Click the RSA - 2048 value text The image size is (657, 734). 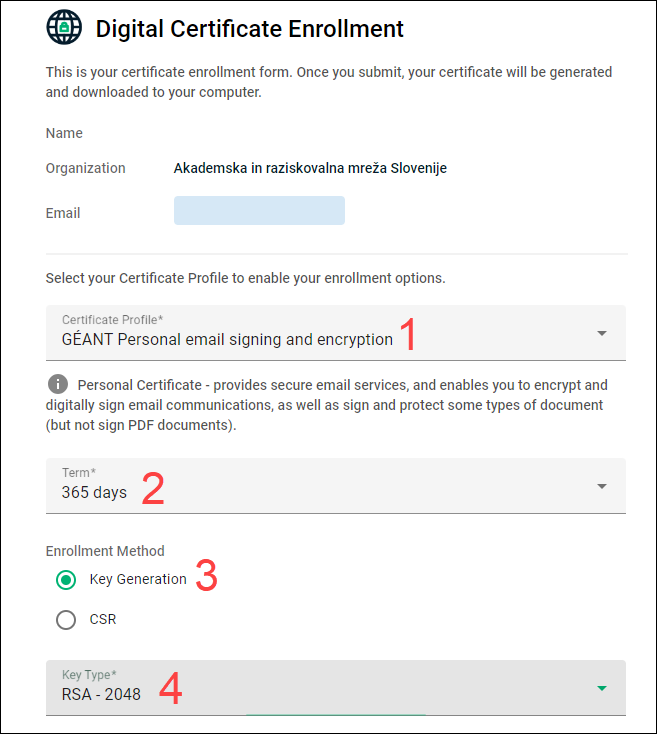point(101,694)
